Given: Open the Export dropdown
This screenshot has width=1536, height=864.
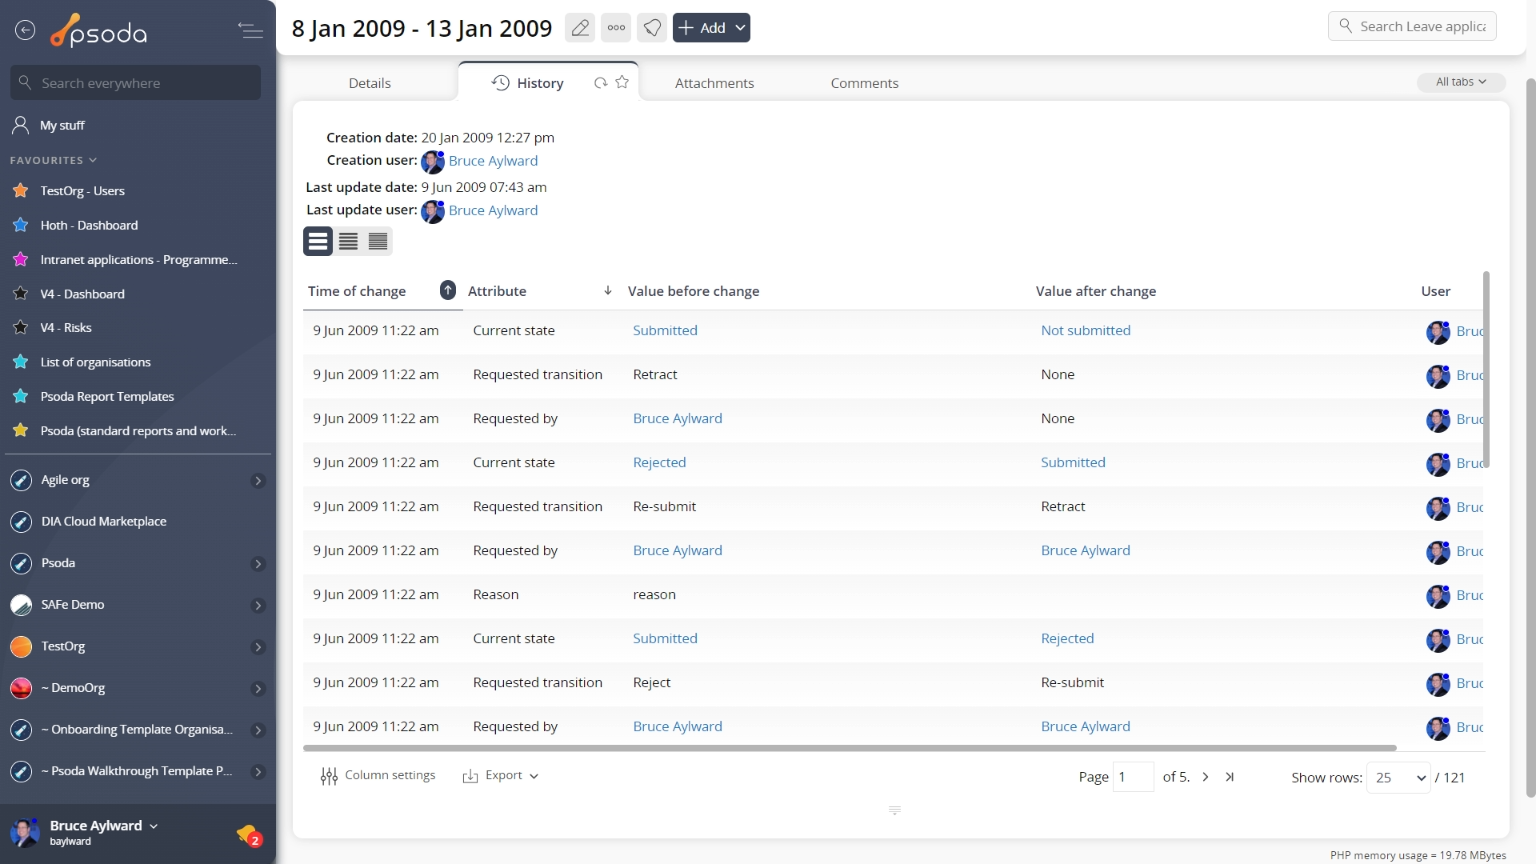Looking at the screenshot, I should [x=500, y=776].
